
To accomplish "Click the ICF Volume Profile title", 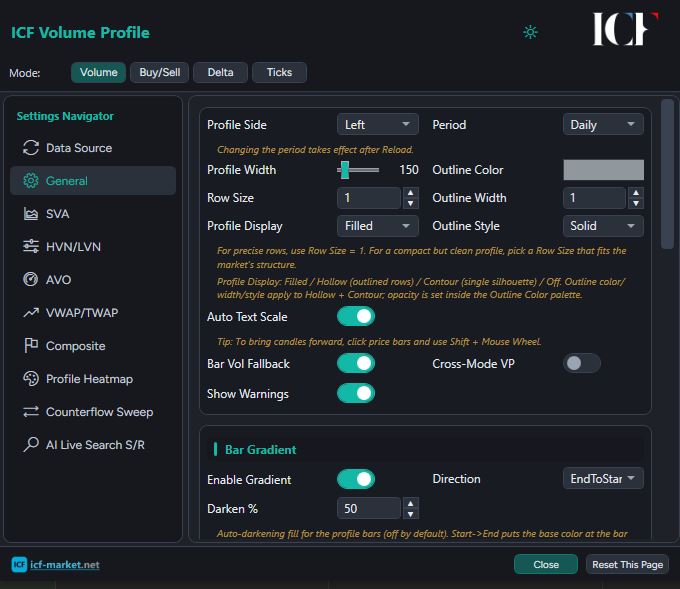I will coord(80,33).
